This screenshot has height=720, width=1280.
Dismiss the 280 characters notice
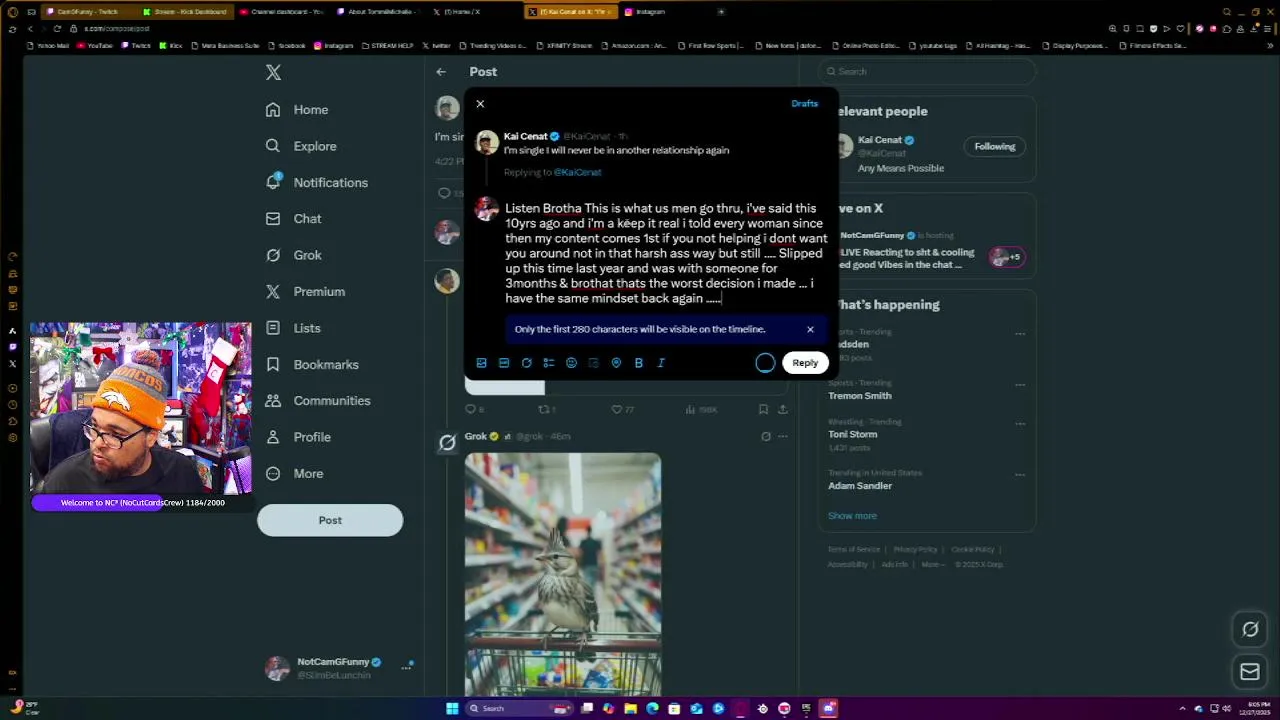810,329
